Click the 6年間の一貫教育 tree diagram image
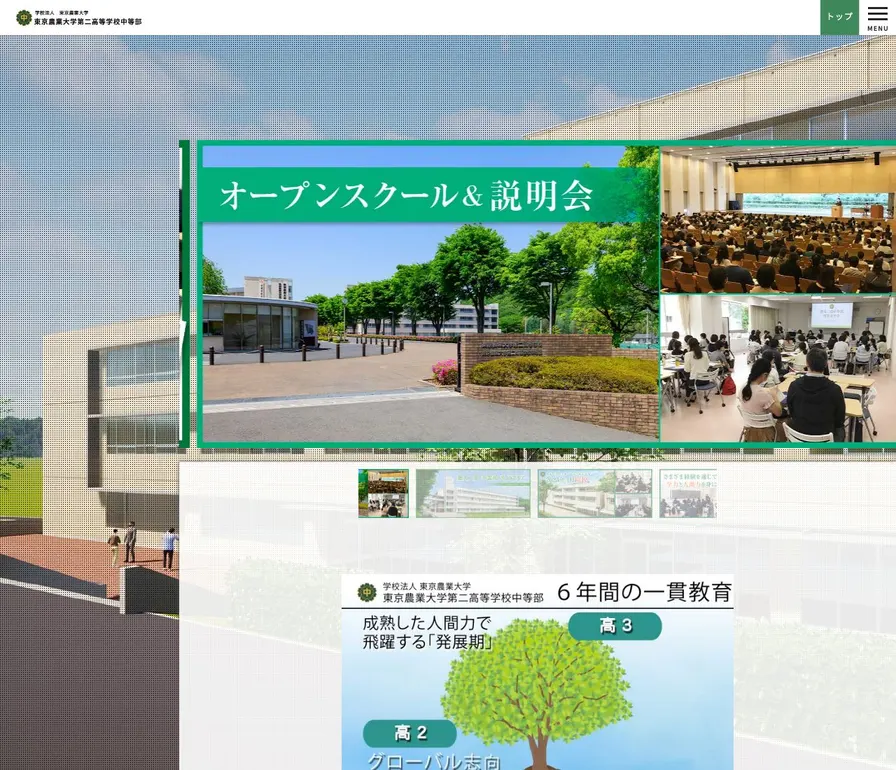896x770 pixels. pyautogui.click(x=538, y=672)
